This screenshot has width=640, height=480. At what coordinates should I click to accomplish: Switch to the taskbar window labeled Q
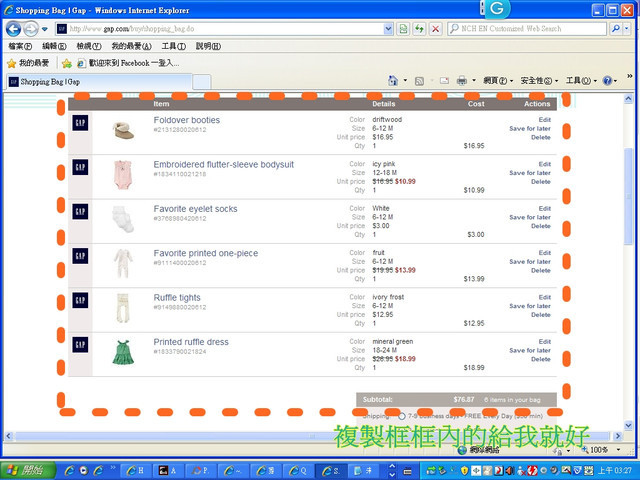pos(298,471)
